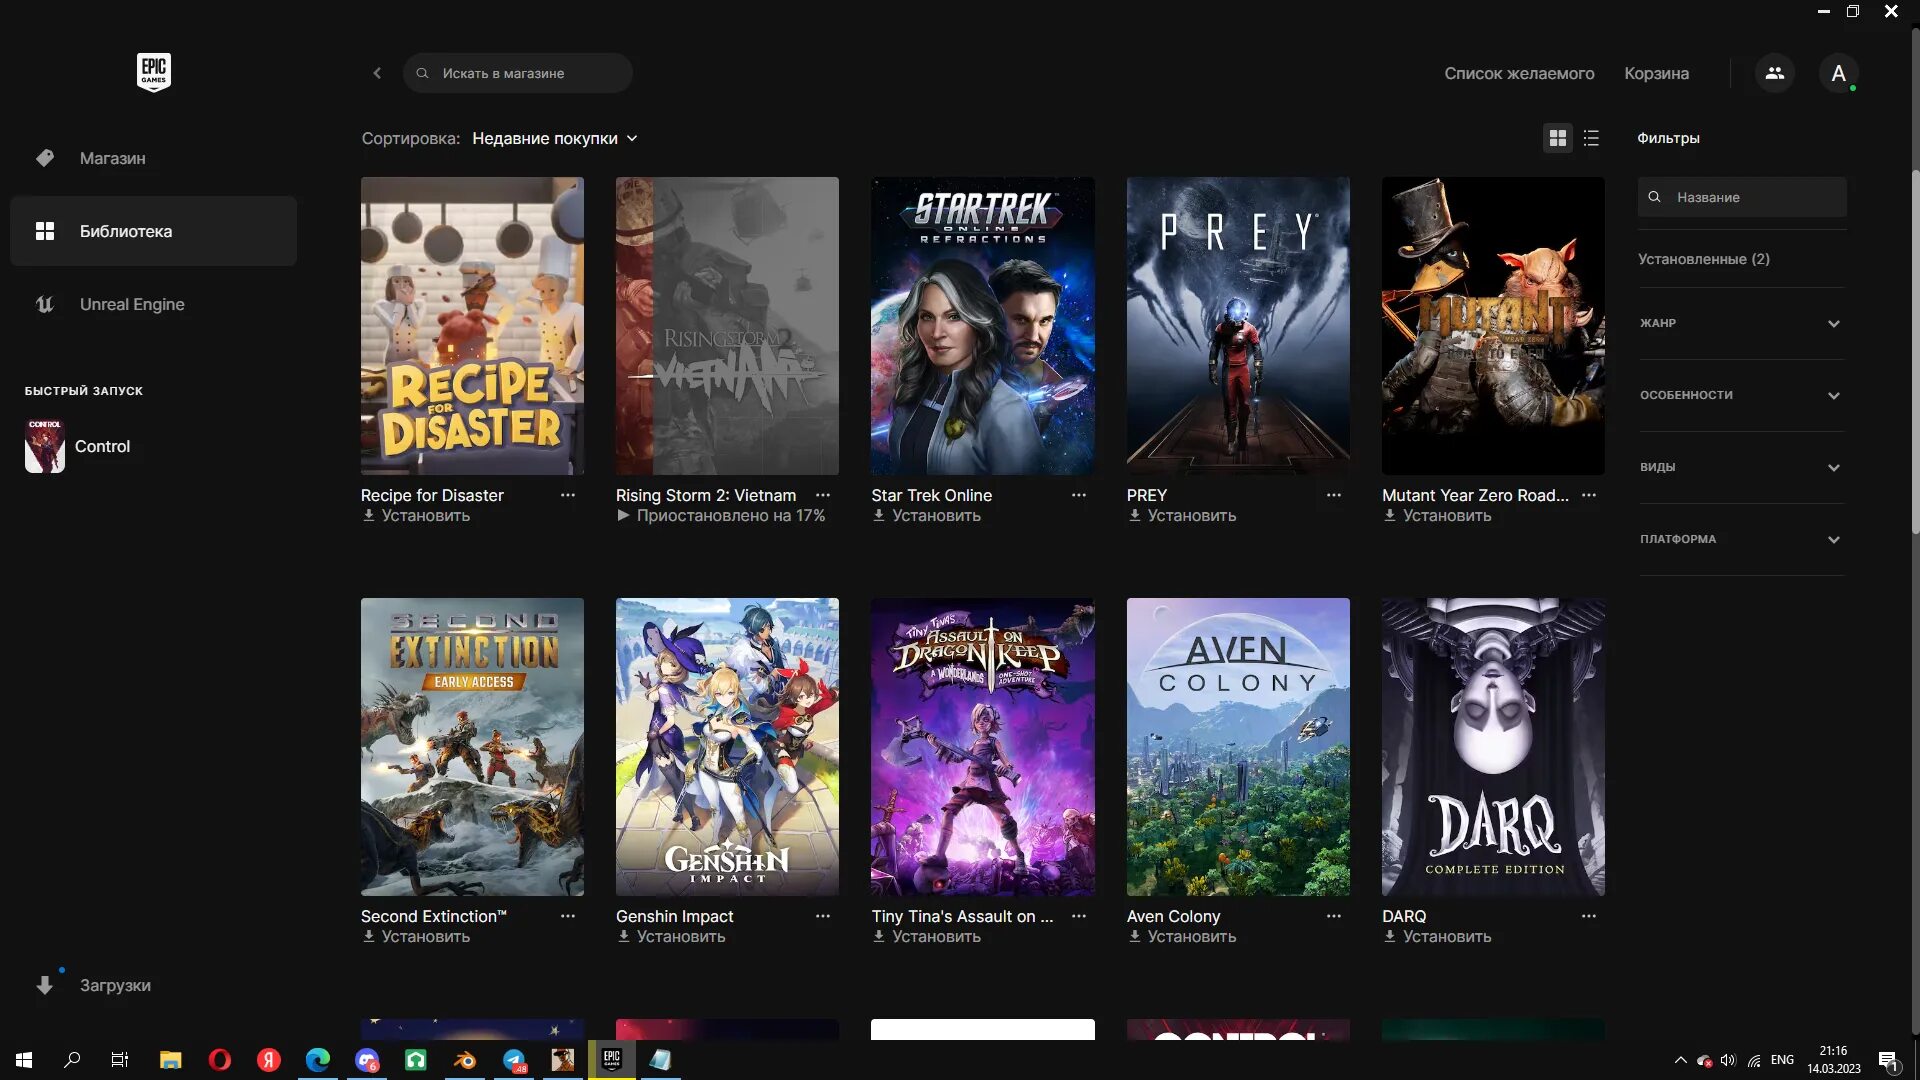The height and width of the screenshot is (1080, 1920).
Task: Click three-dot menu on DARQ game
Action: pyautogui.click(x=1589, y=916)
